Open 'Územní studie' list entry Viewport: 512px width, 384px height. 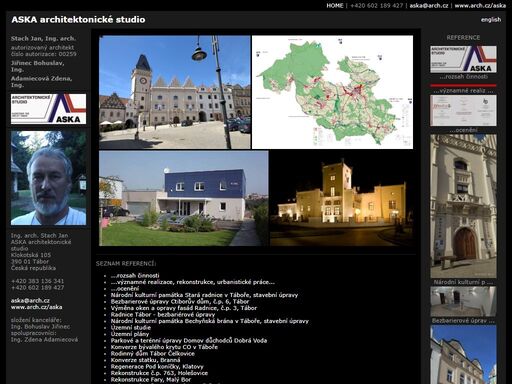(131, 328)
